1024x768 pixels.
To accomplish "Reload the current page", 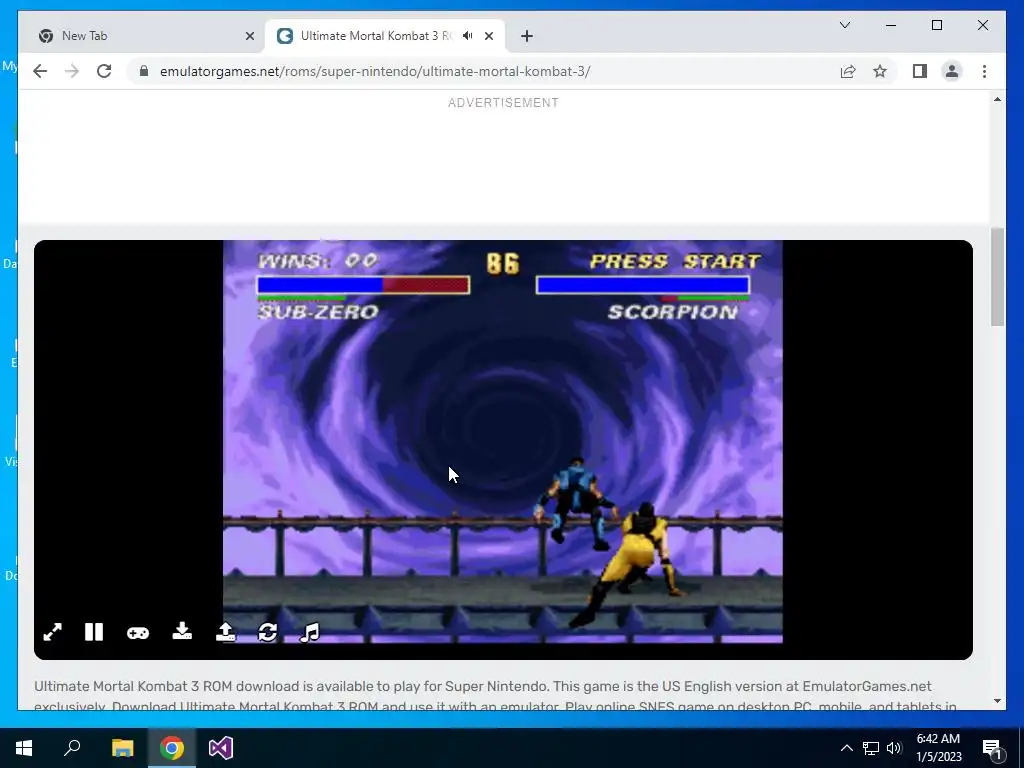I will click(x=104, y=71).
